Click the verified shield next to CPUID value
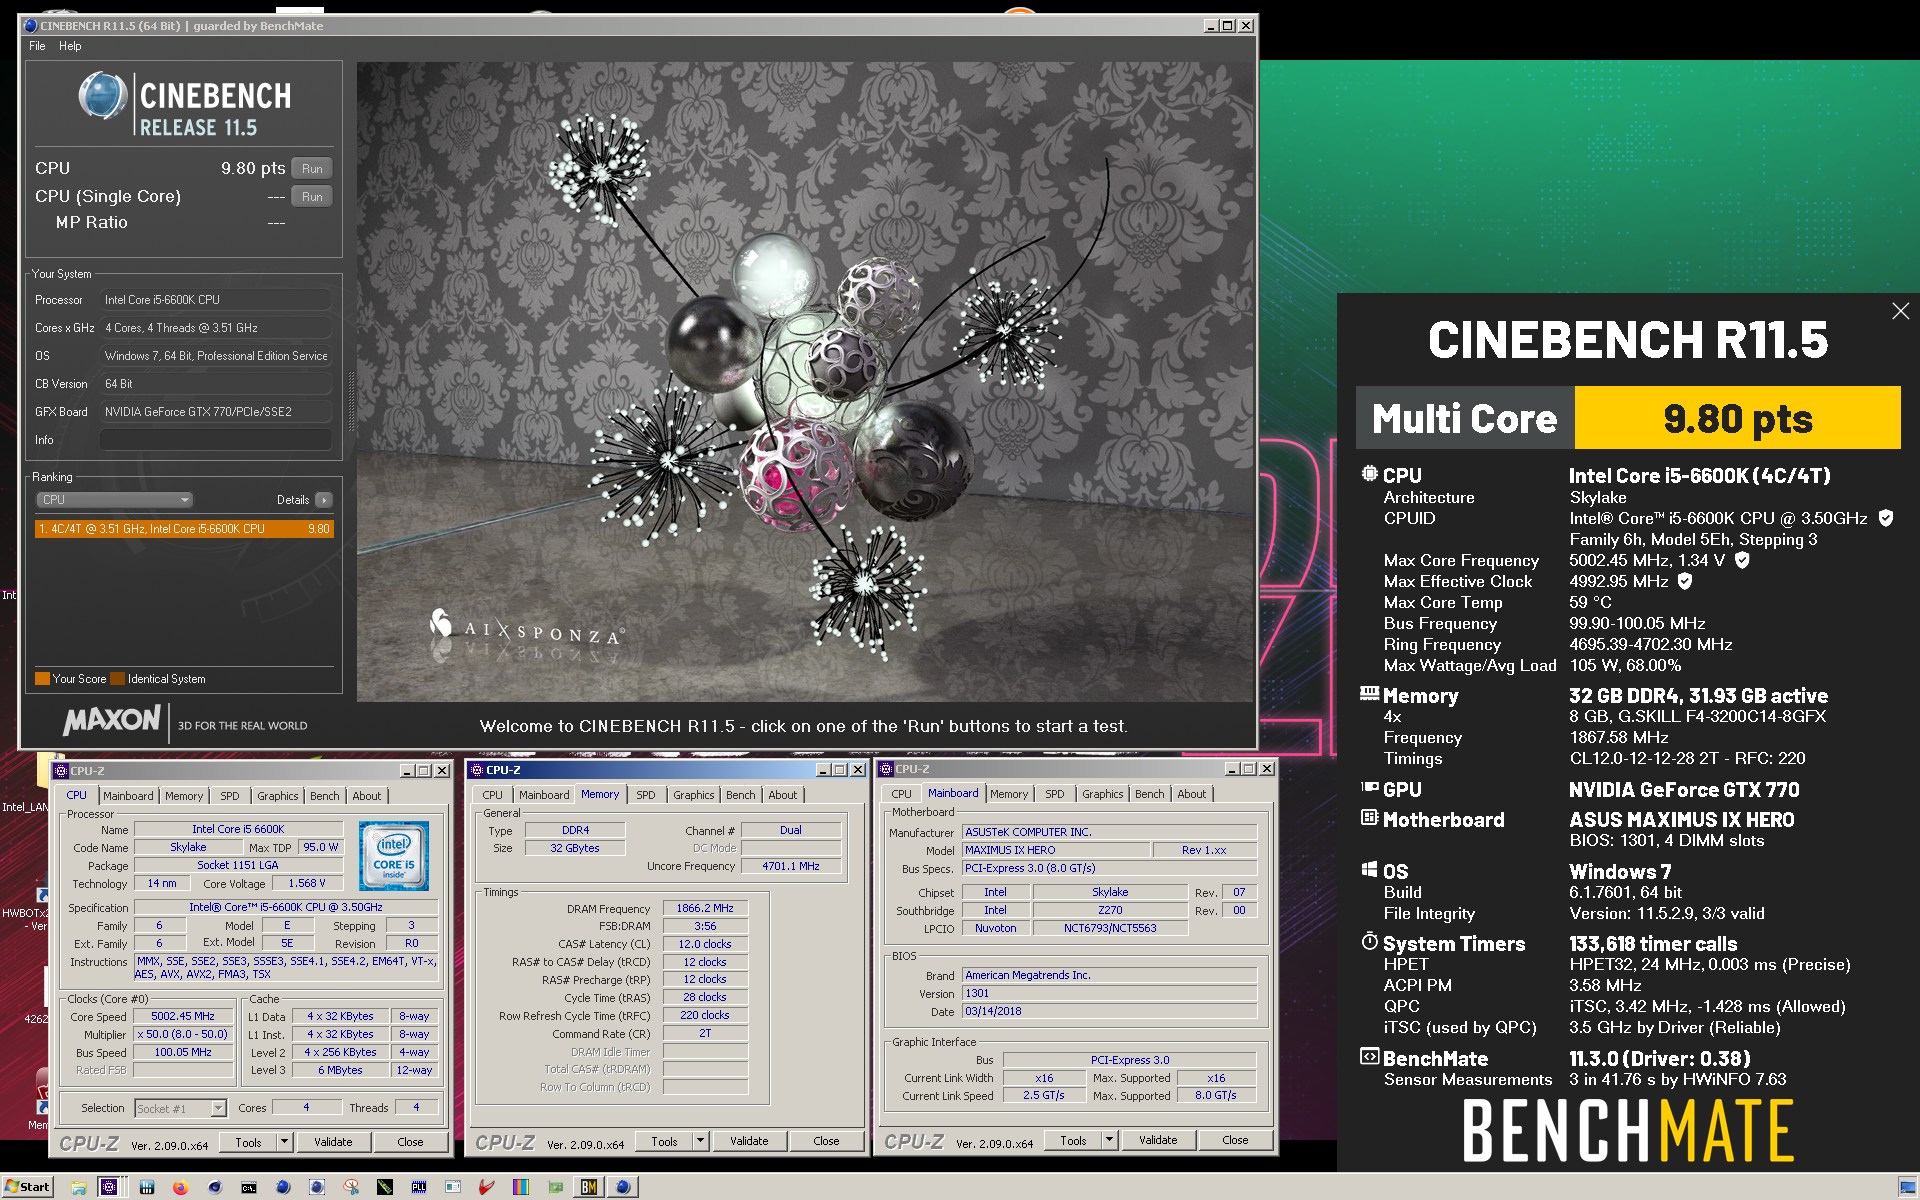This screenshot has height=1200, width=1920. point(1885,518)
